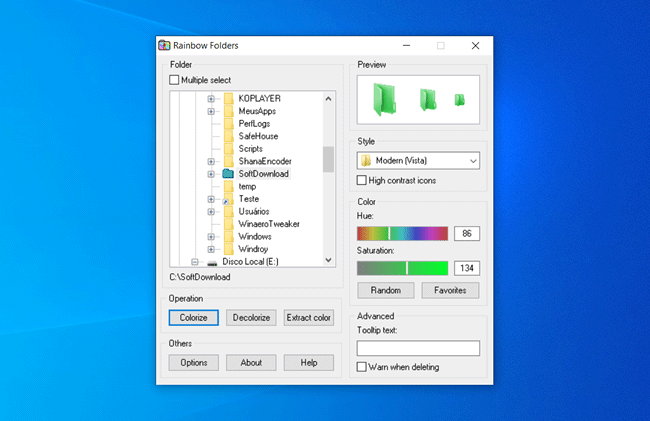Click the MeusApps folder icon
This screenshot has height=421, width=650.
coord(229,111)
